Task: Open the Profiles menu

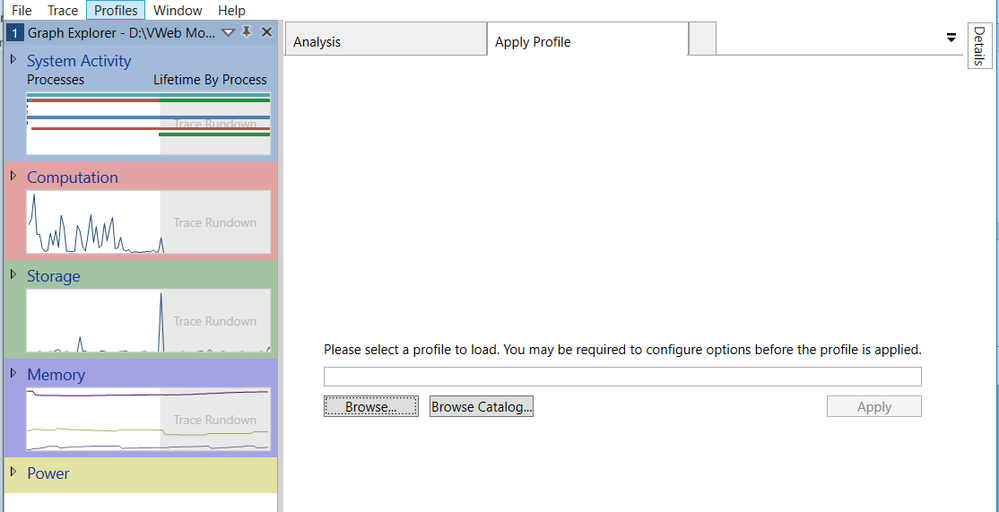Action: coord(116,10)
